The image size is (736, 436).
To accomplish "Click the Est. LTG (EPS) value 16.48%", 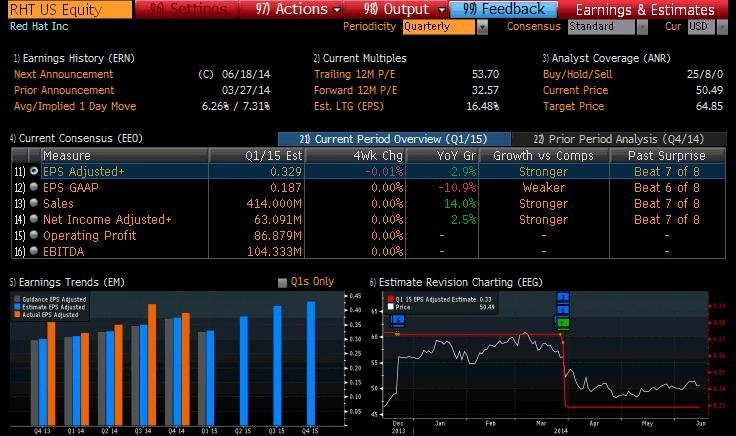I will click(483, 106).
